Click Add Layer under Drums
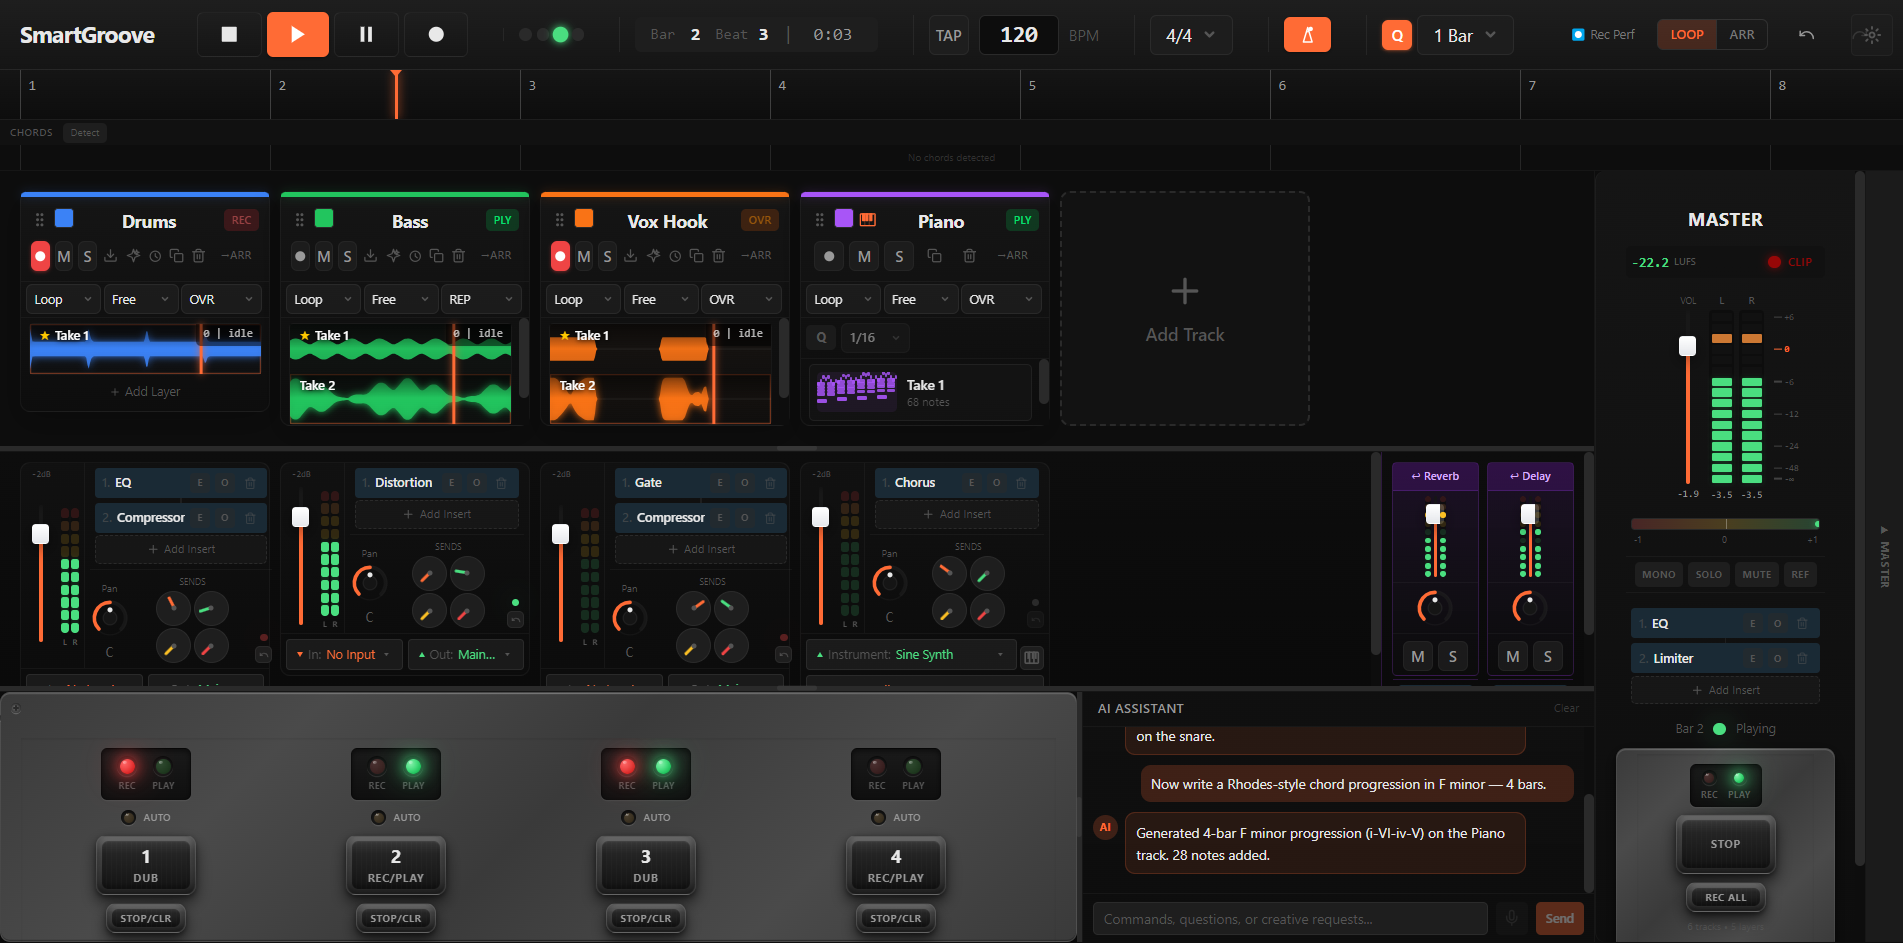 [146, 391]
